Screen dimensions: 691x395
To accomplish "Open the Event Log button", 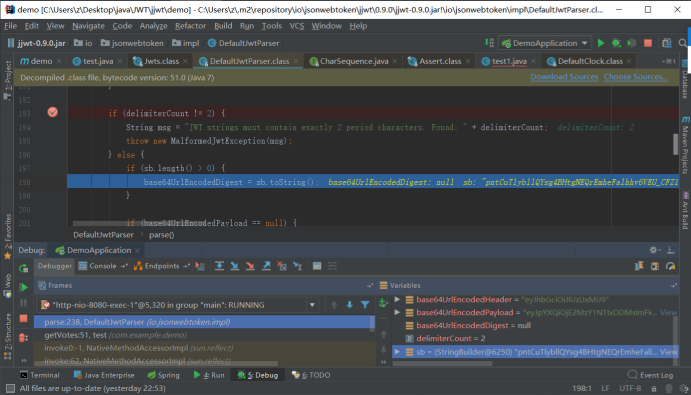I will point(650,375).
